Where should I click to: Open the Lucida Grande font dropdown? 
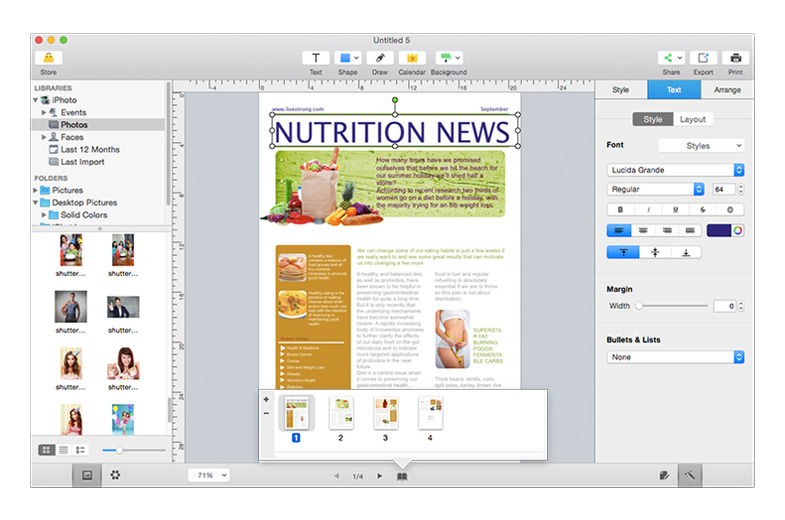675,170
